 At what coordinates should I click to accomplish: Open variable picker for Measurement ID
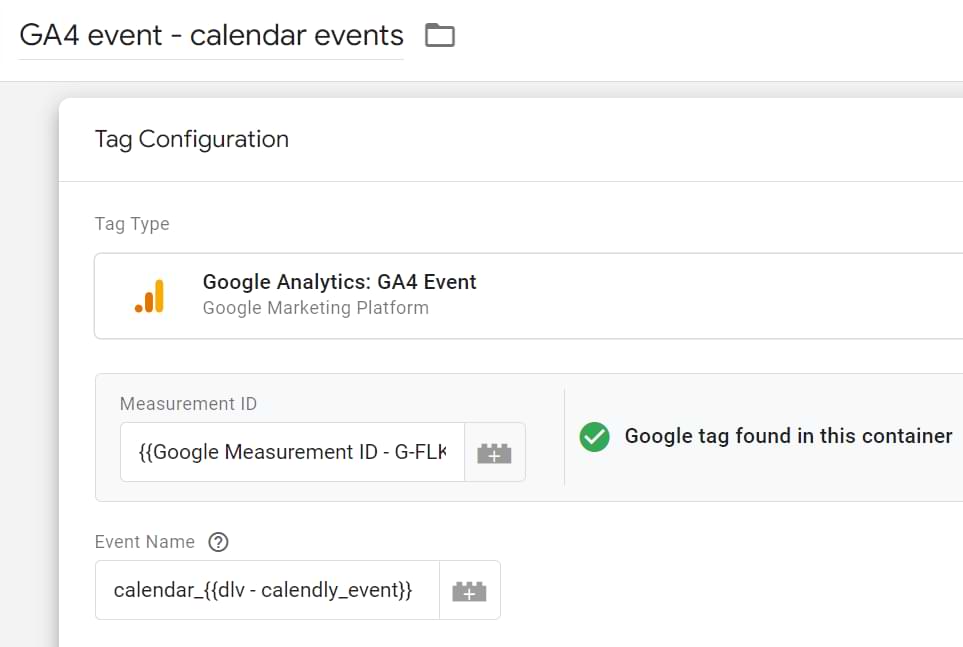[x=494, y=453]
